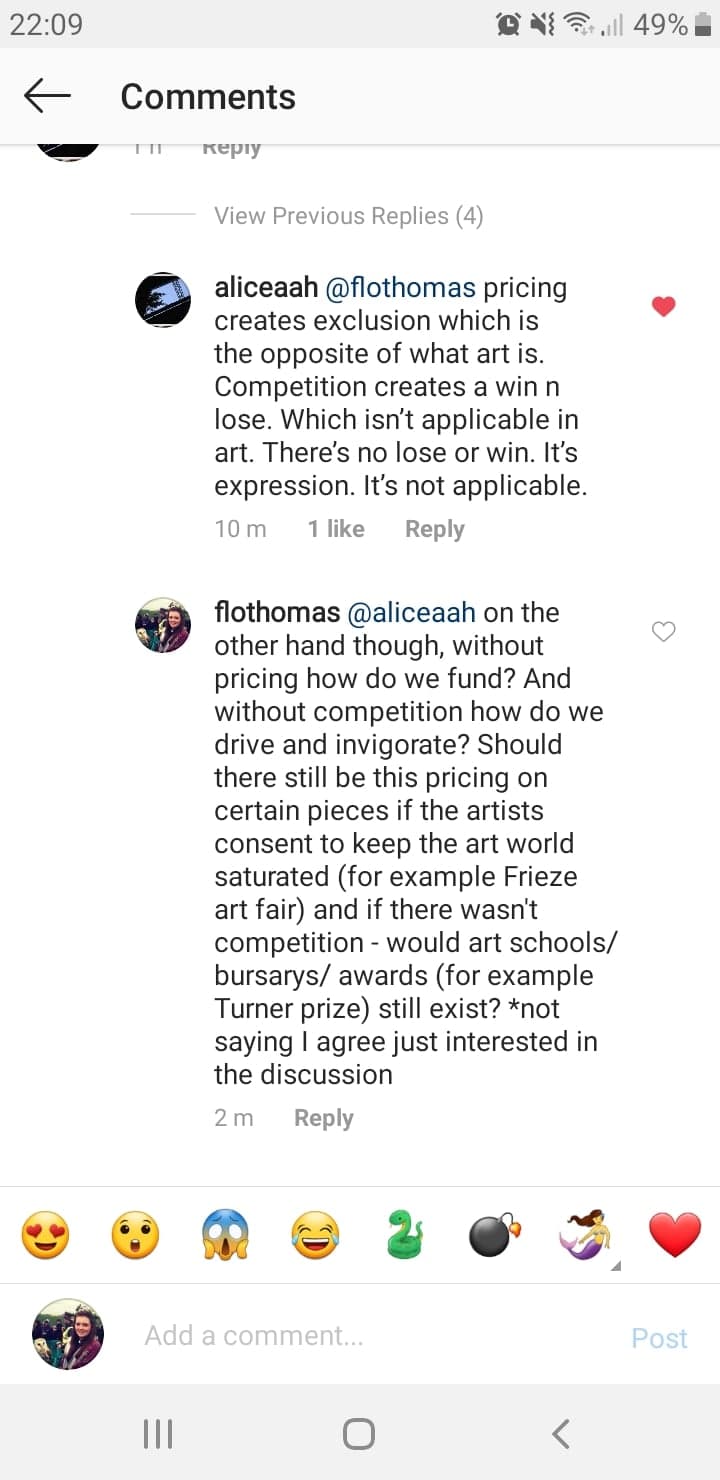The image size is (720, 1480).
Task: Open Android recent apps button
Action: [x=158, y=1434]
